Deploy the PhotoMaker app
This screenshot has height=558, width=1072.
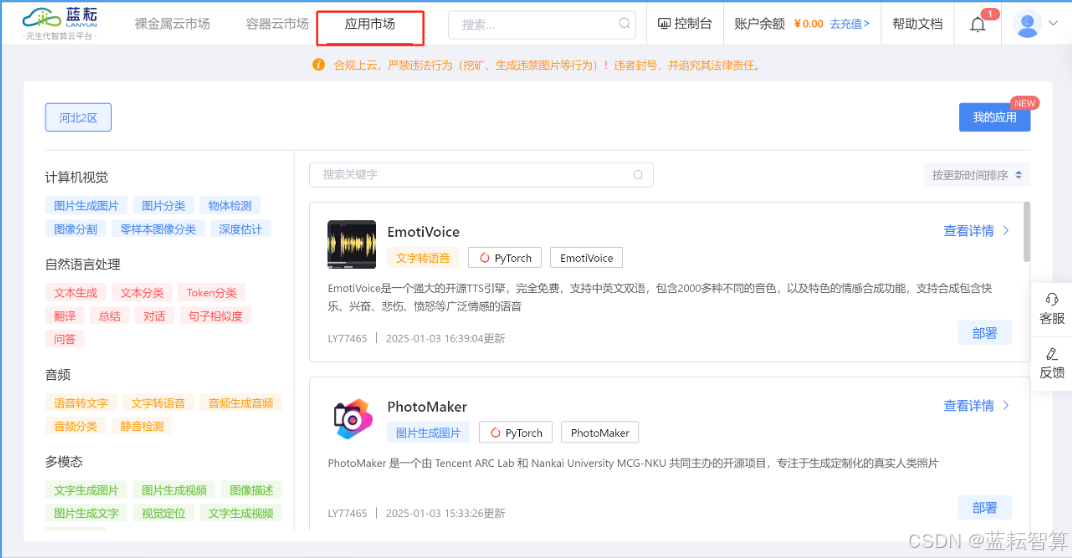[984, 508]
